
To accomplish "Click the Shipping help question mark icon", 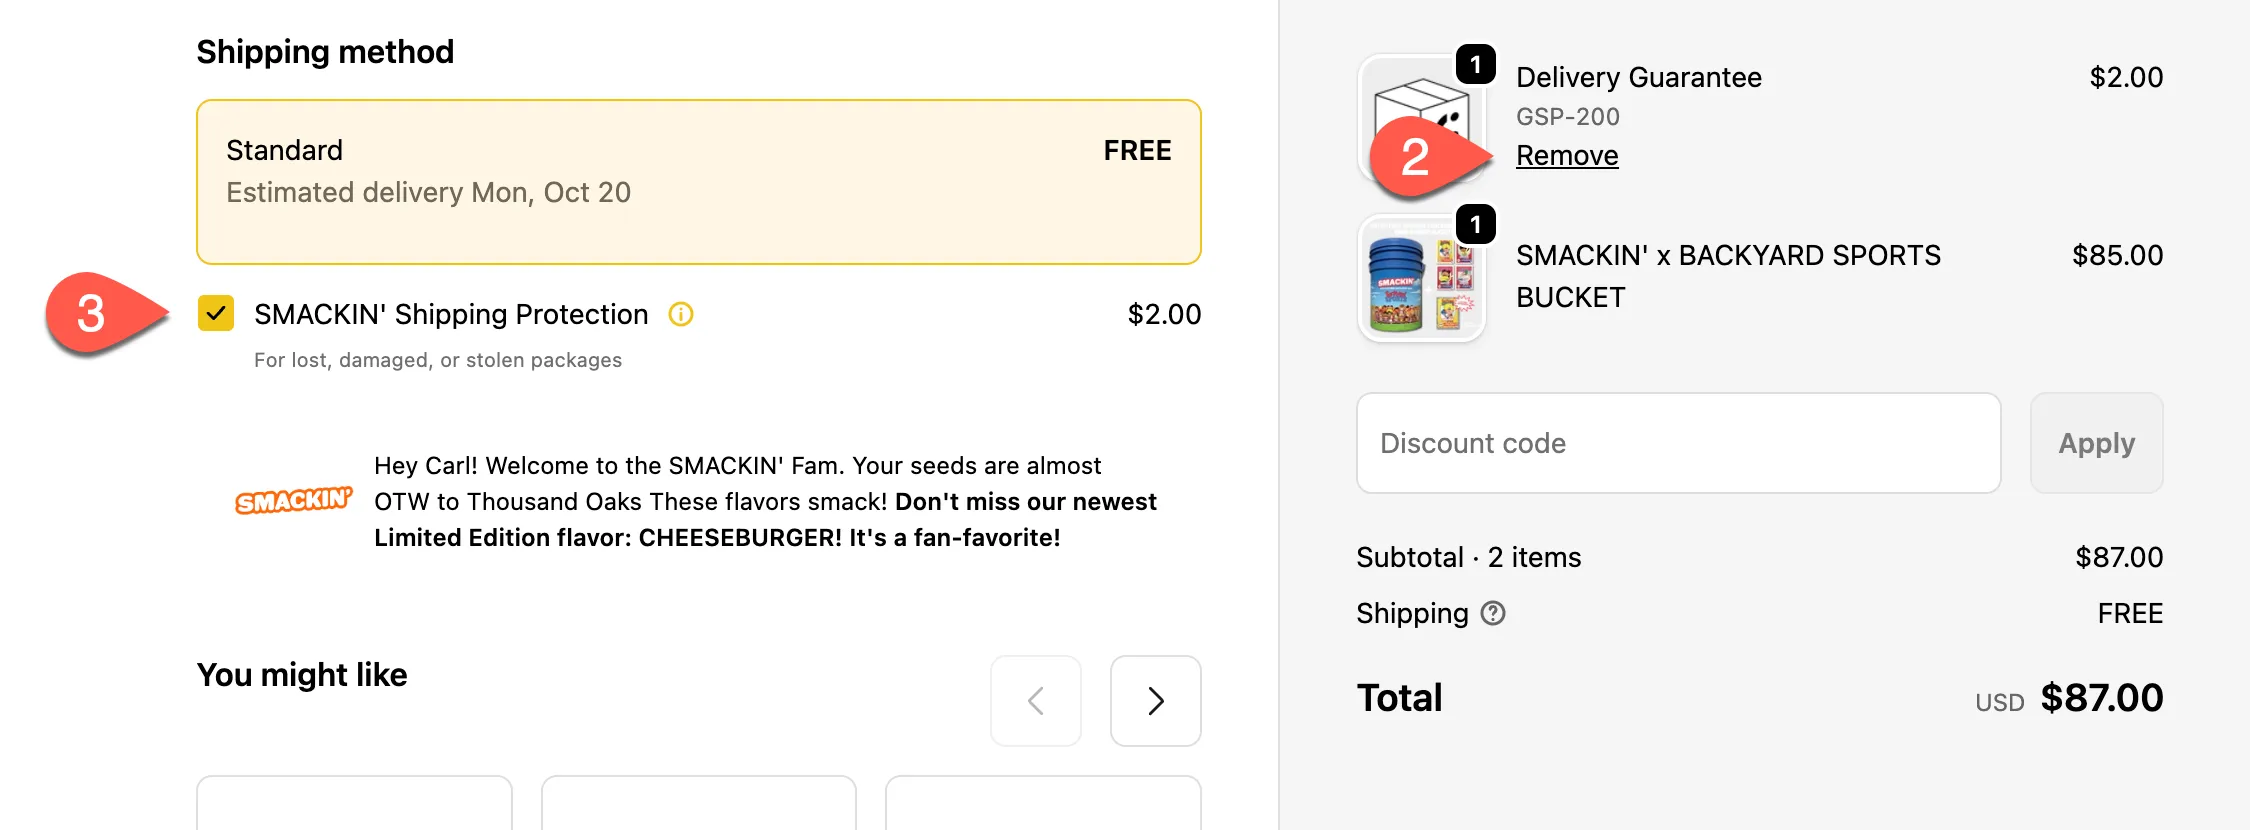I will click(x=1493, y=613).
